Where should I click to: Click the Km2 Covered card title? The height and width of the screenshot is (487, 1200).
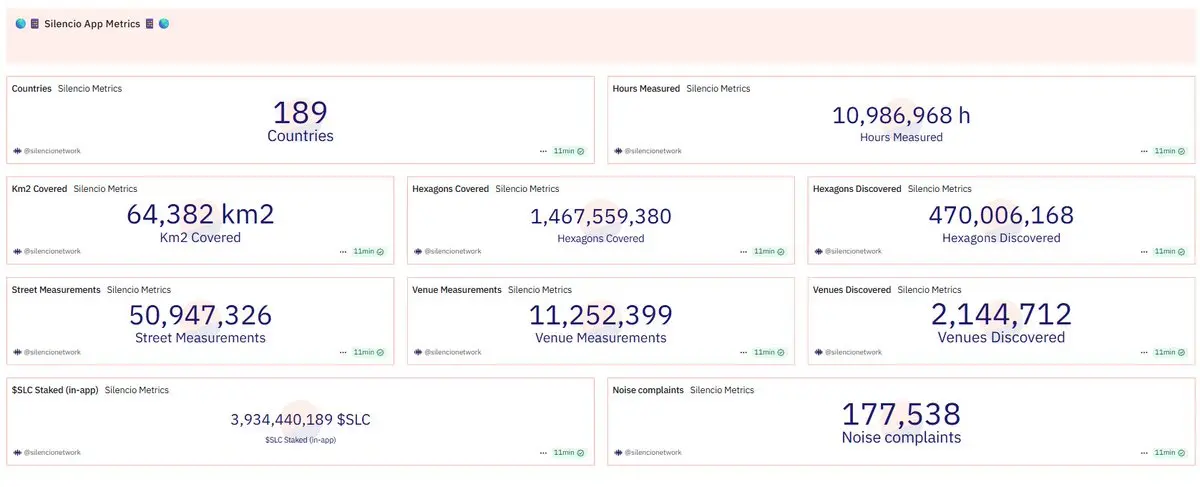[40, 189]
